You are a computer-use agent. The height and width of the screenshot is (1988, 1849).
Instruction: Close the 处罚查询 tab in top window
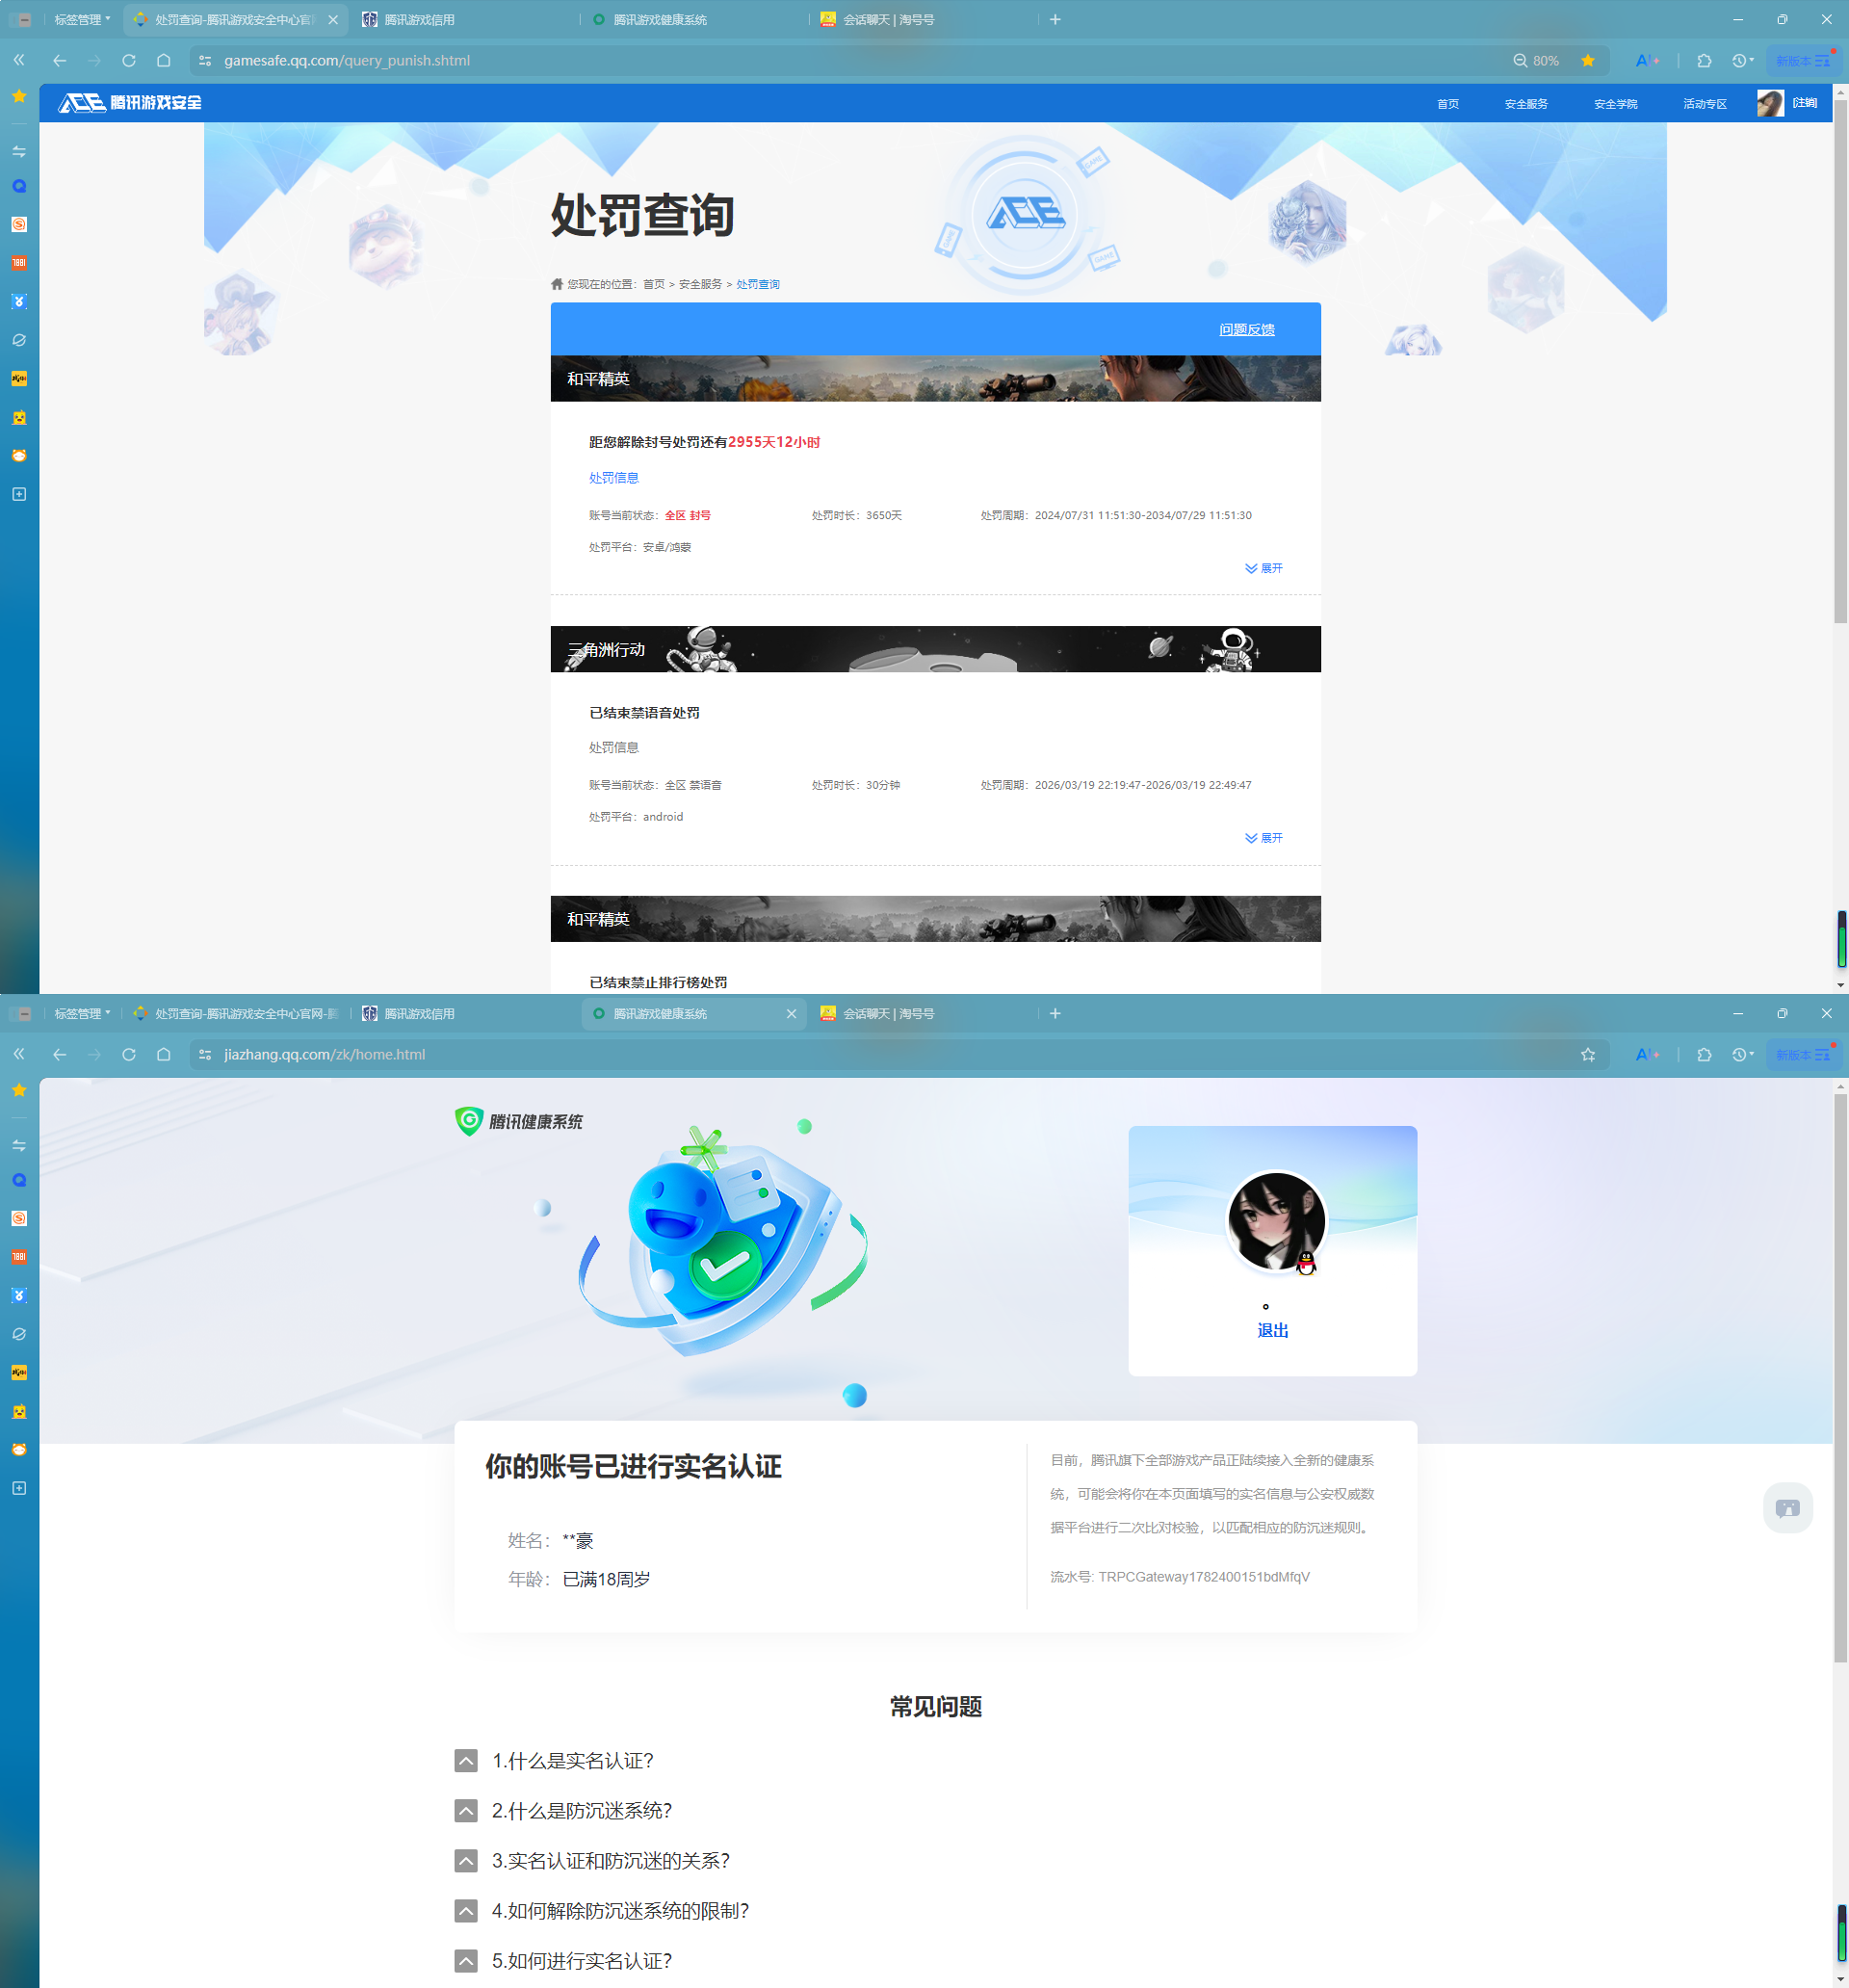click(333, 19)
